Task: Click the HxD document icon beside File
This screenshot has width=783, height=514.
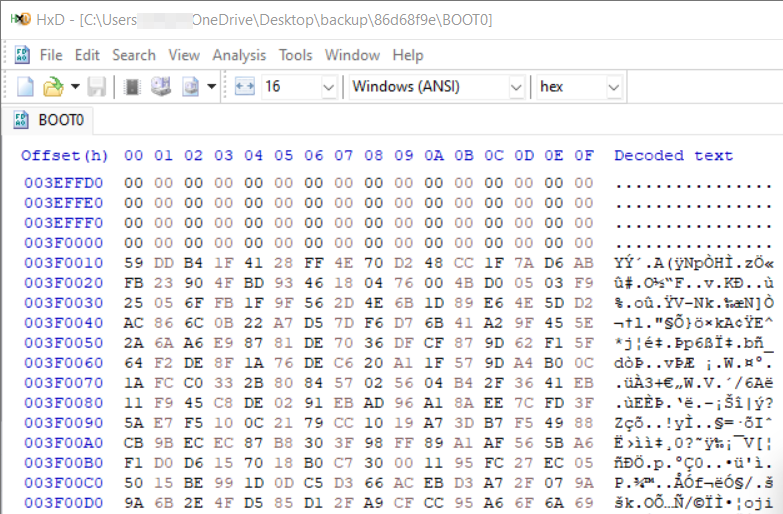Action: (x=22, y=55)
